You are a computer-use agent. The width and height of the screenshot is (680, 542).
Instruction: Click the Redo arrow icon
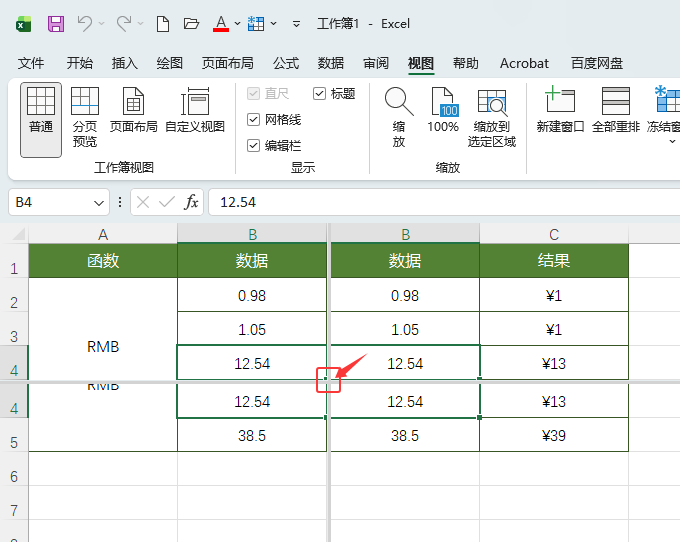point(124,23)
